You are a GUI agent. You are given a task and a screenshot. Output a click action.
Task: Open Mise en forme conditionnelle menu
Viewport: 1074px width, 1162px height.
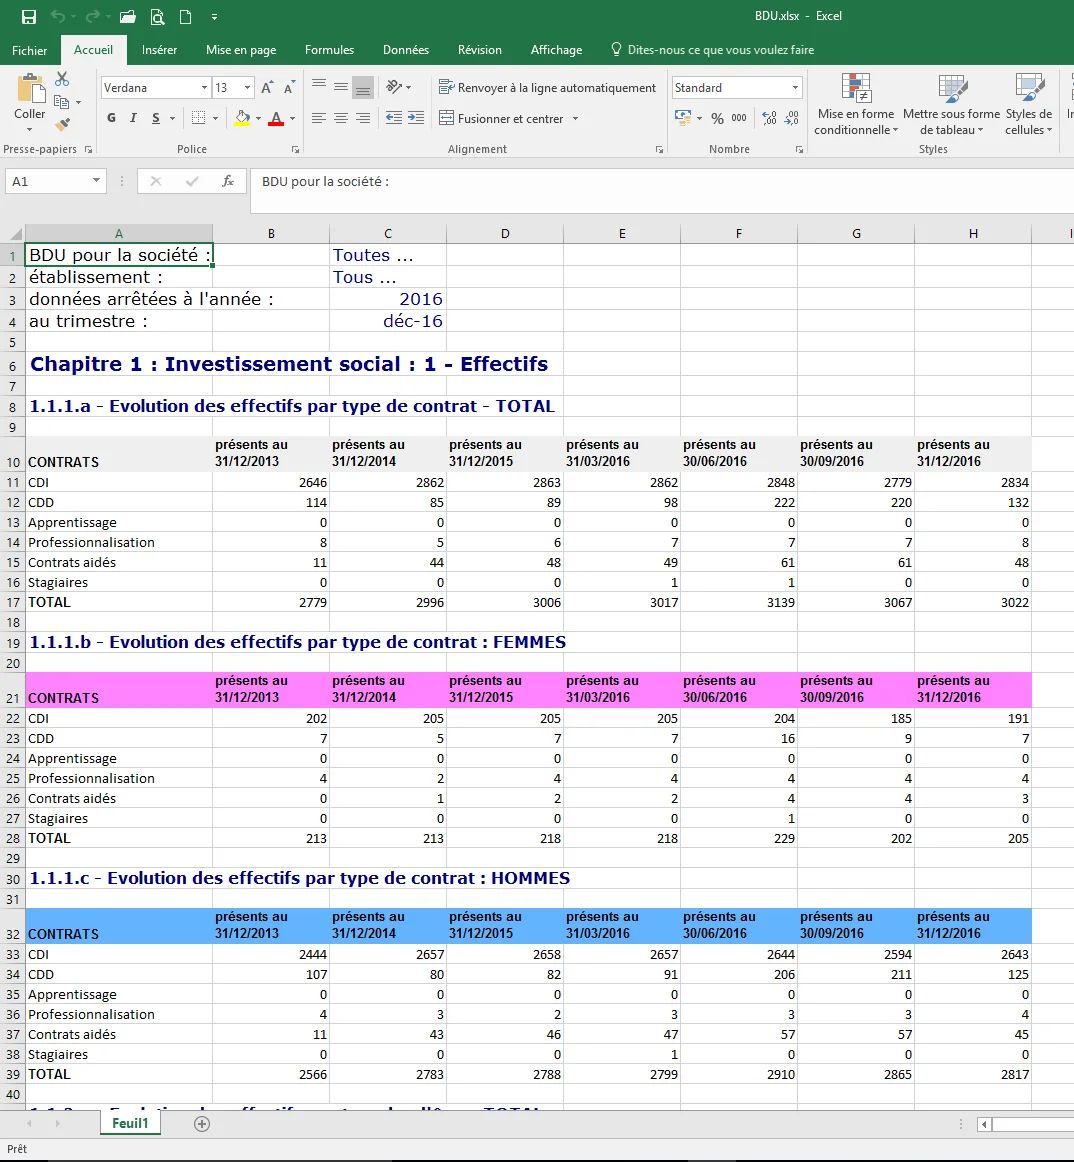click(x=856, y=104)
